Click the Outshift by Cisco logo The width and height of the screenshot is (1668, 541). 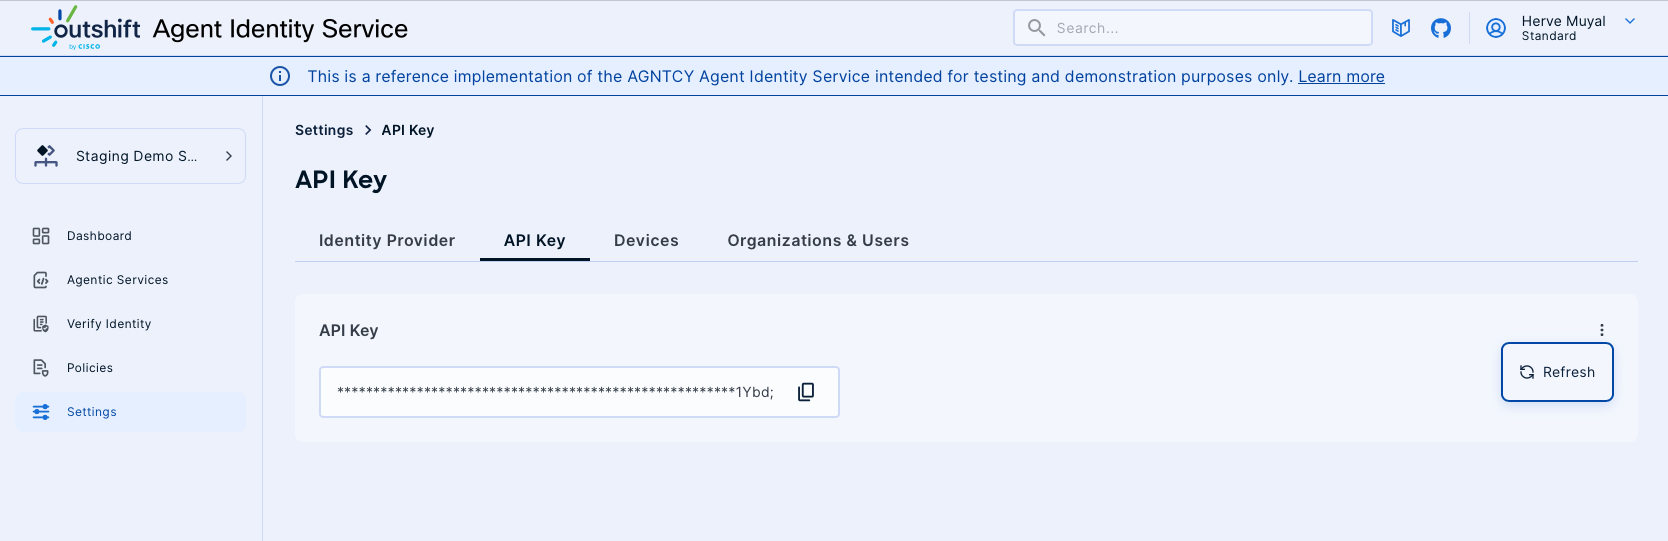coord(86,28)
